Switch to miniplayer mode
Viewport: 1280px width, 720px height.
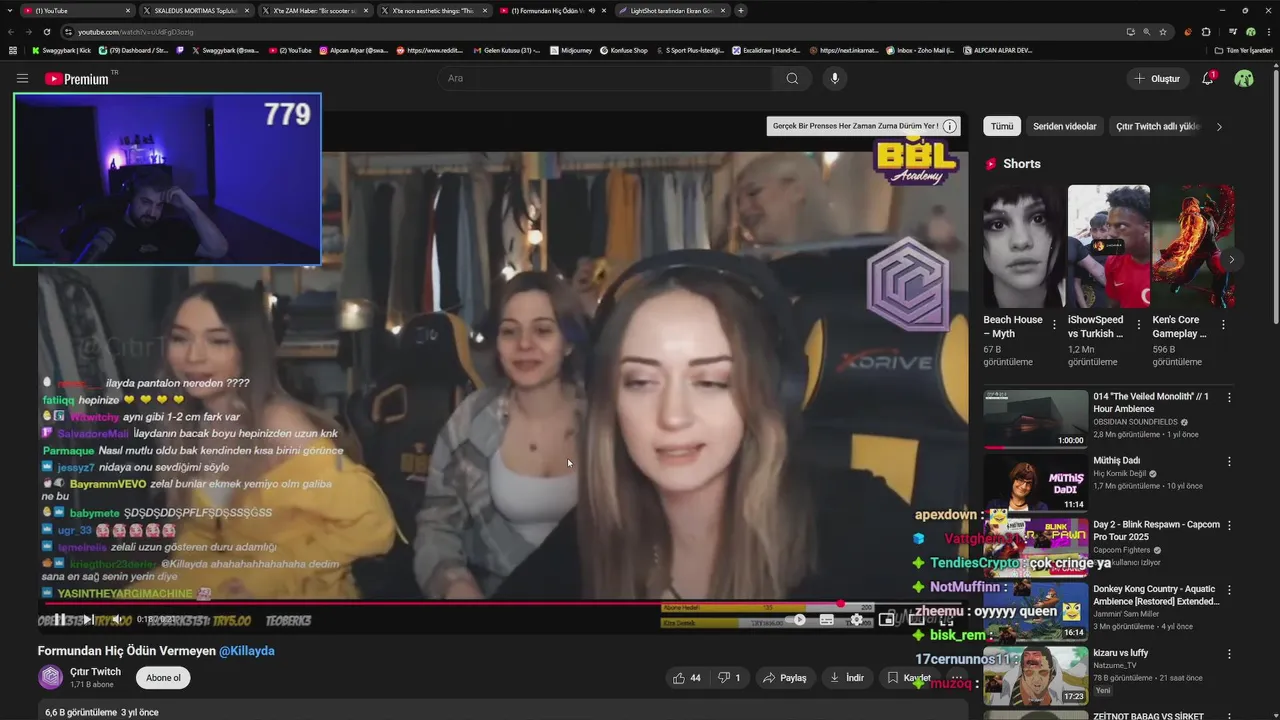pos(886,620)
